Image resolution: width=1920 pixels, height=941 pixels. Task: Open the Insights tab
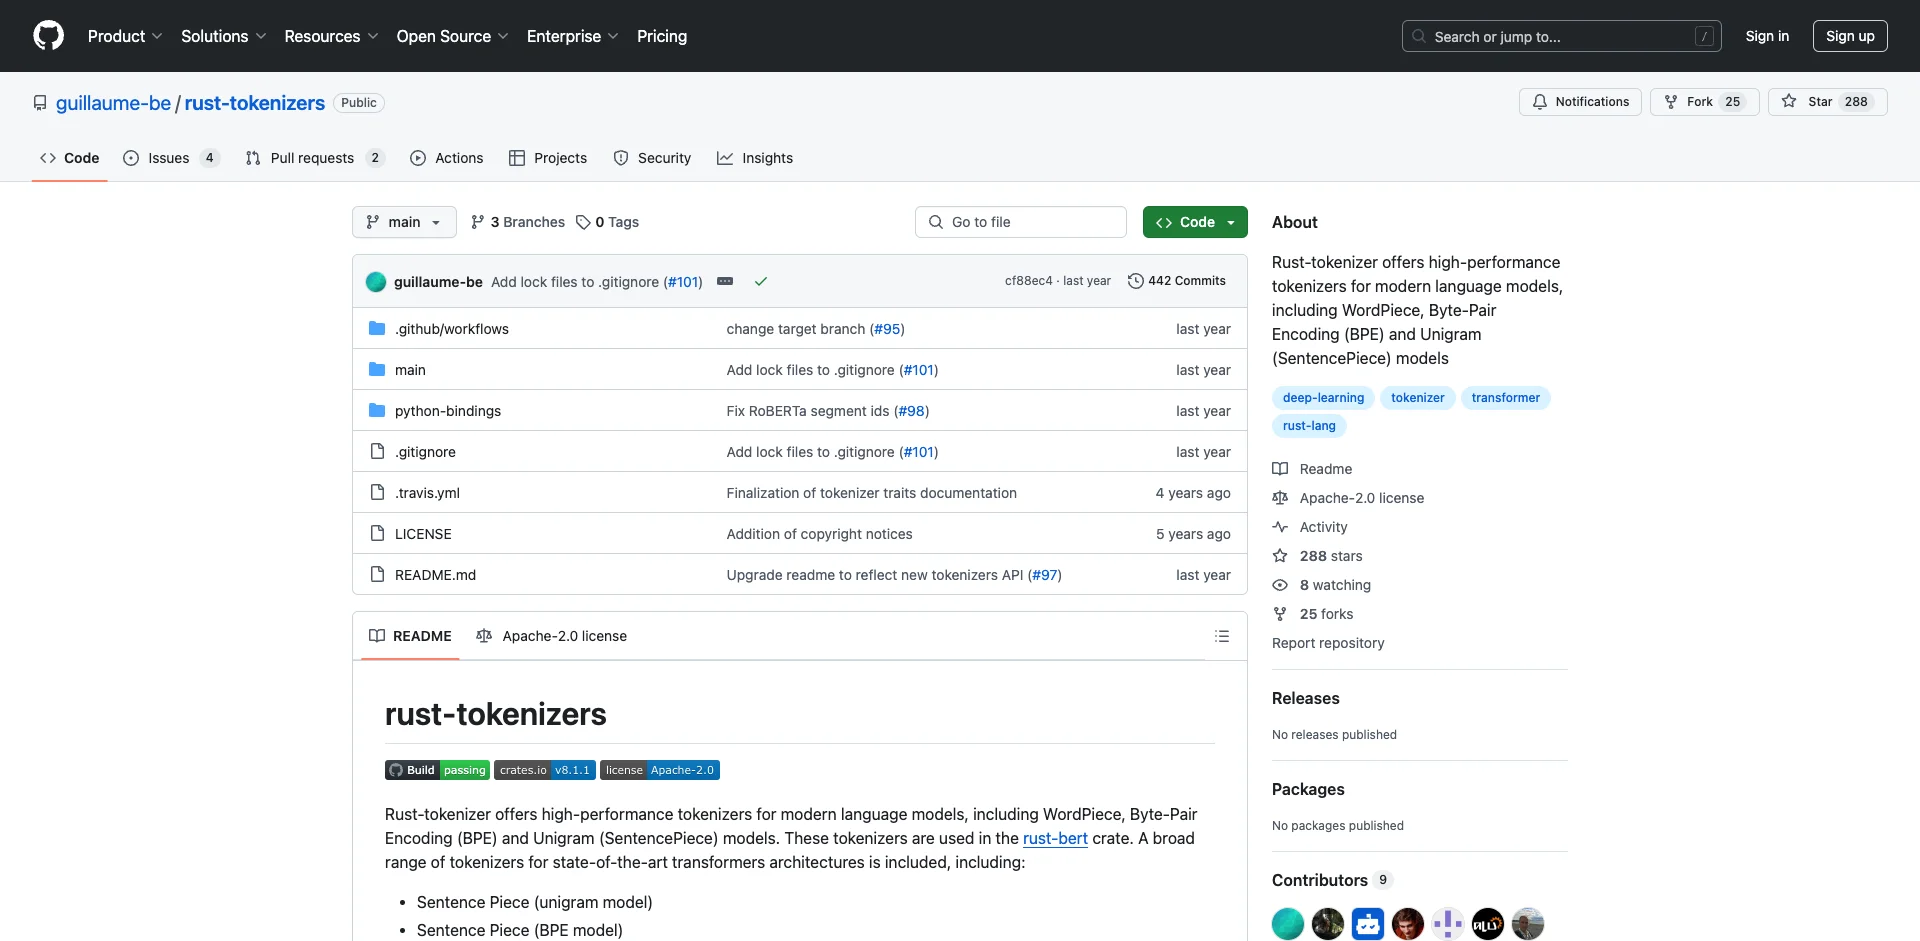click(x=755, y=158)
